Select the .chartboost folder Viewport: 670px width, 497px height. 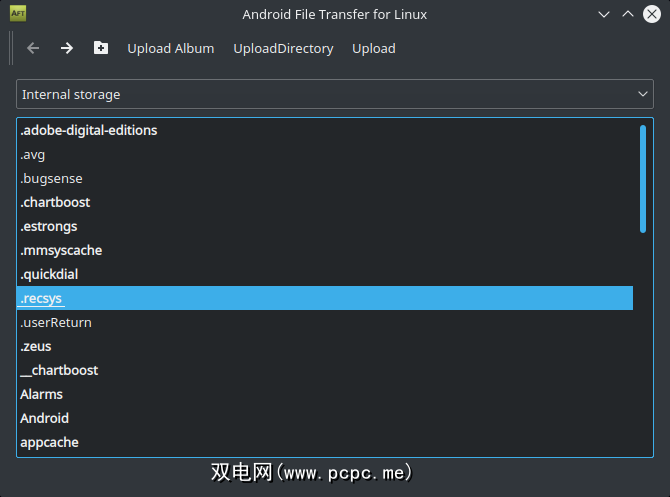(55, 202)
